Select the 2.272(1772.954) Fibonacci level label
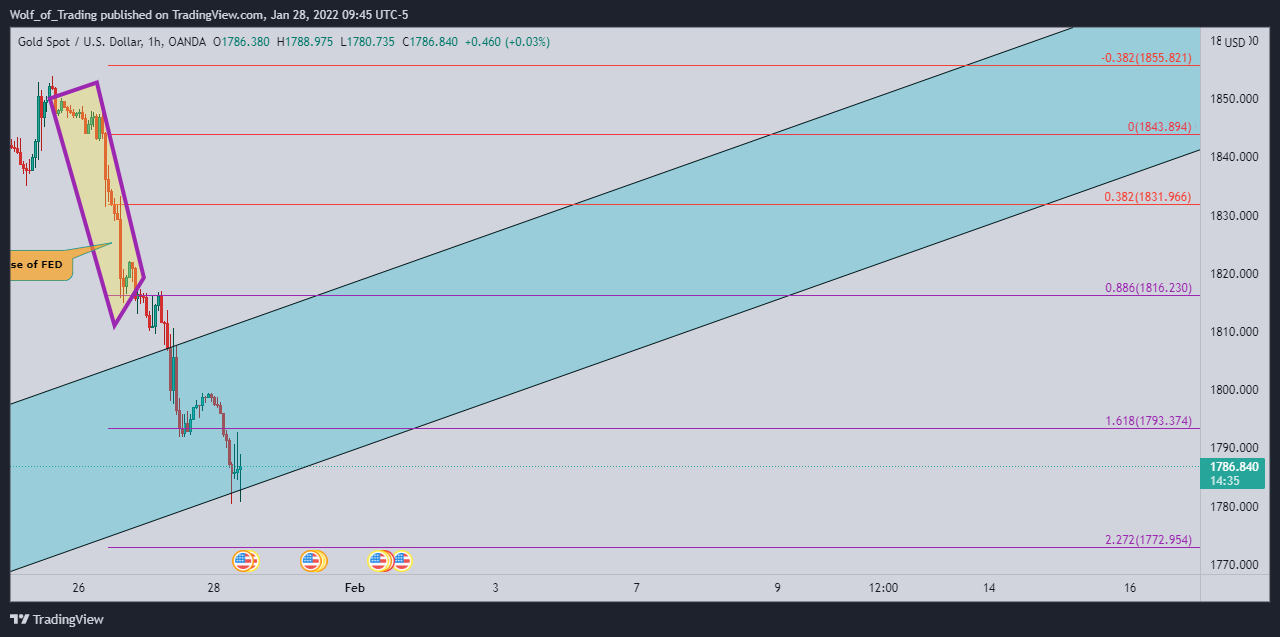 [x=1148, y=540]
